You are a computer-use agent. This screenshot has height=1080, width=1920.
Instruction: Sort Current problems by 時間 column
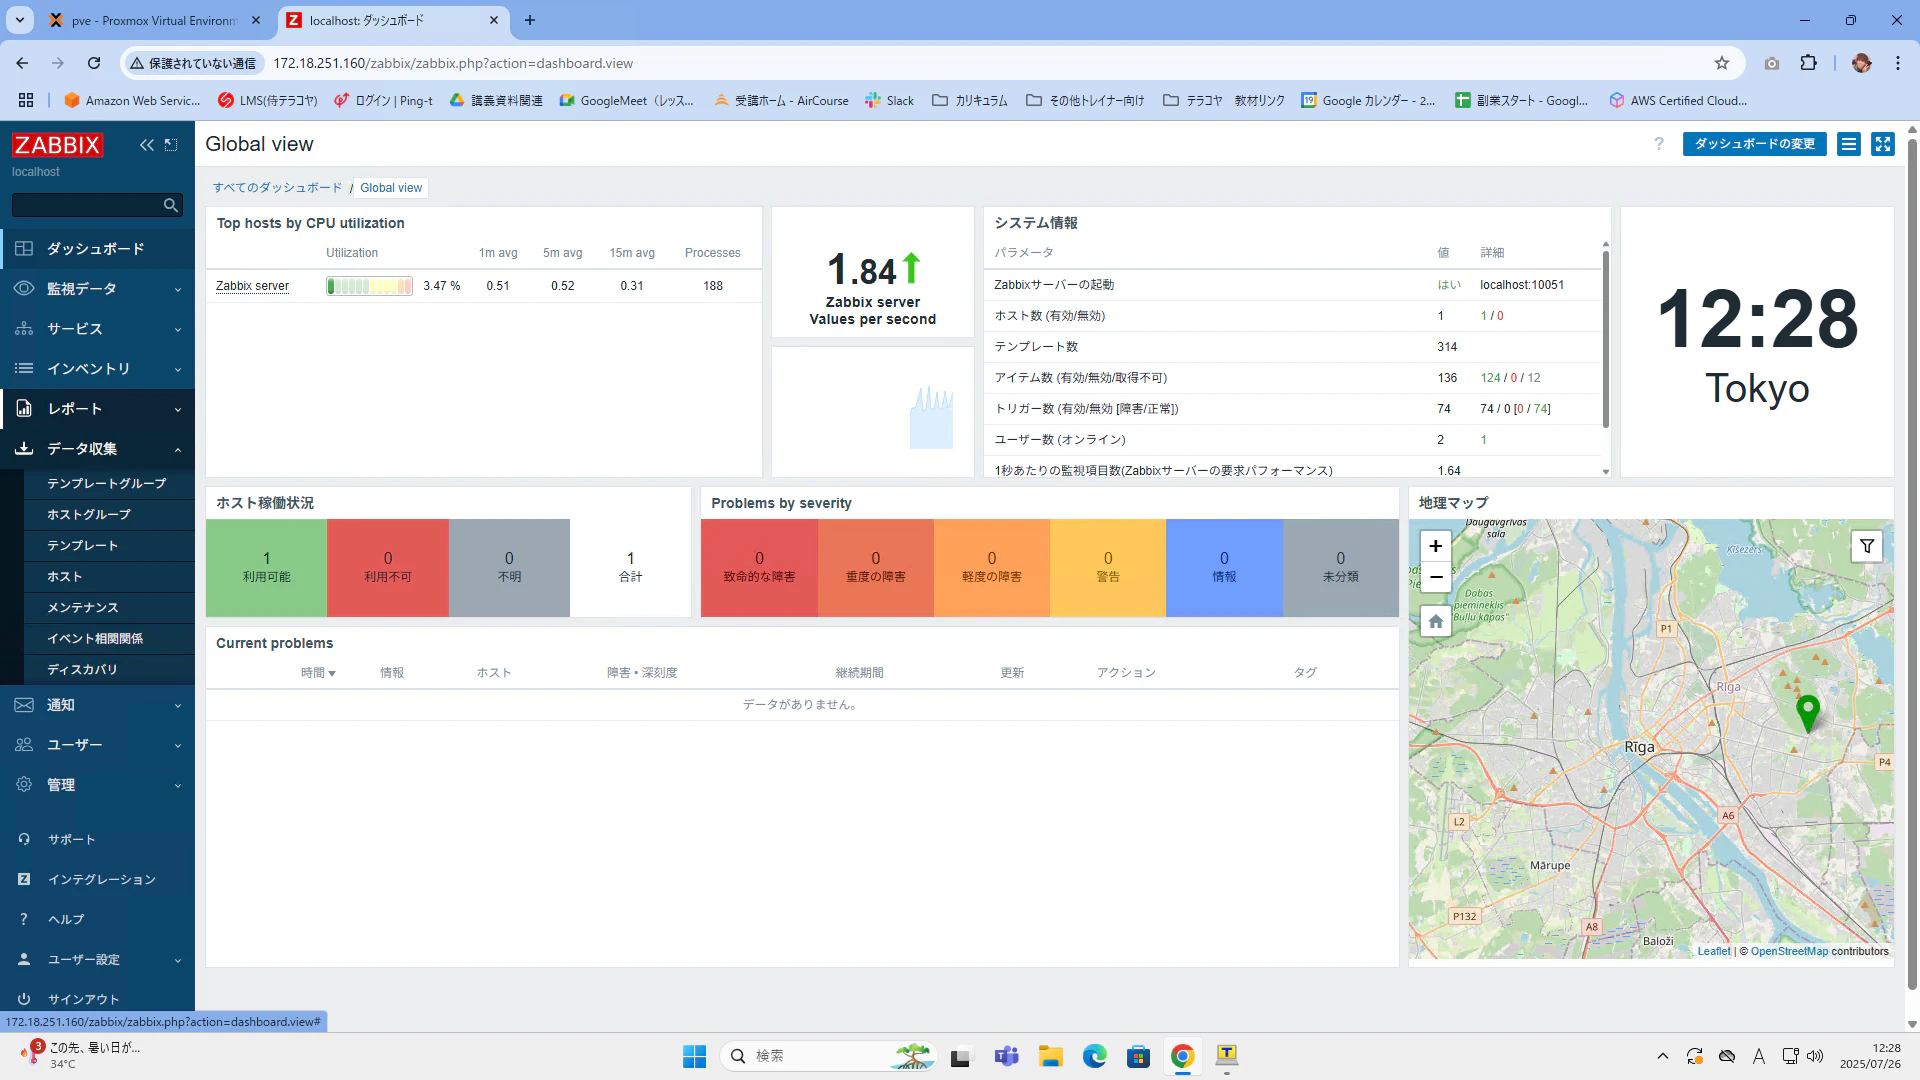point(318,673)
